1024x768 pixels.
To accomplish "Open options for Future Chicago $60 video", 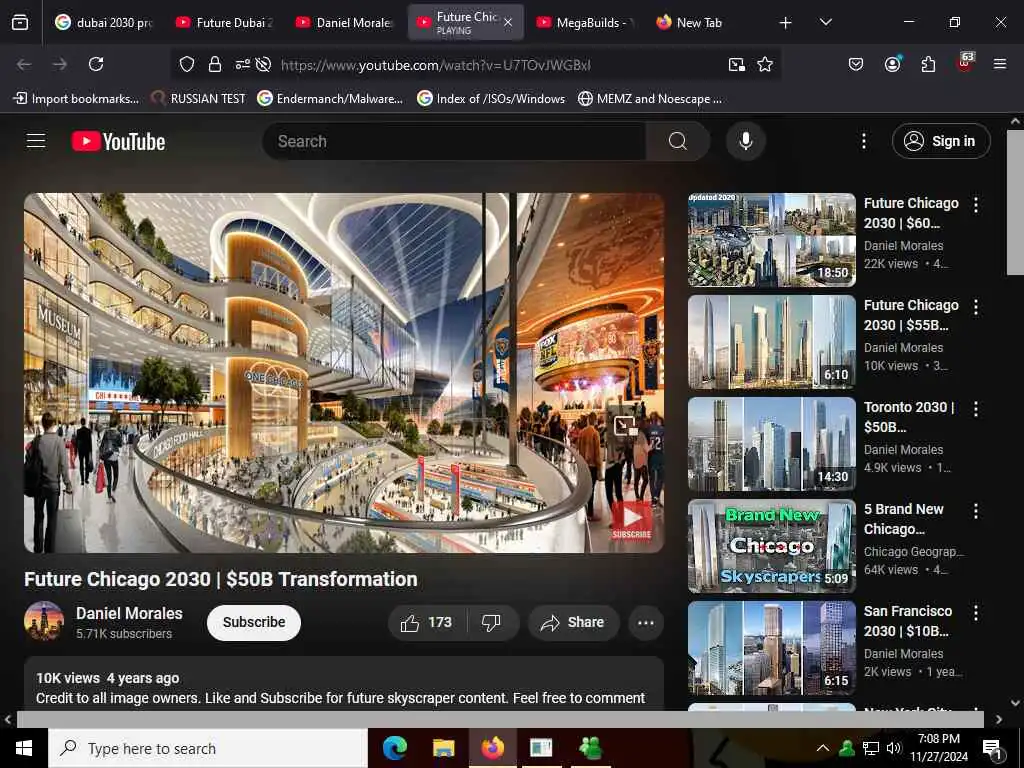I will [976, 205].
